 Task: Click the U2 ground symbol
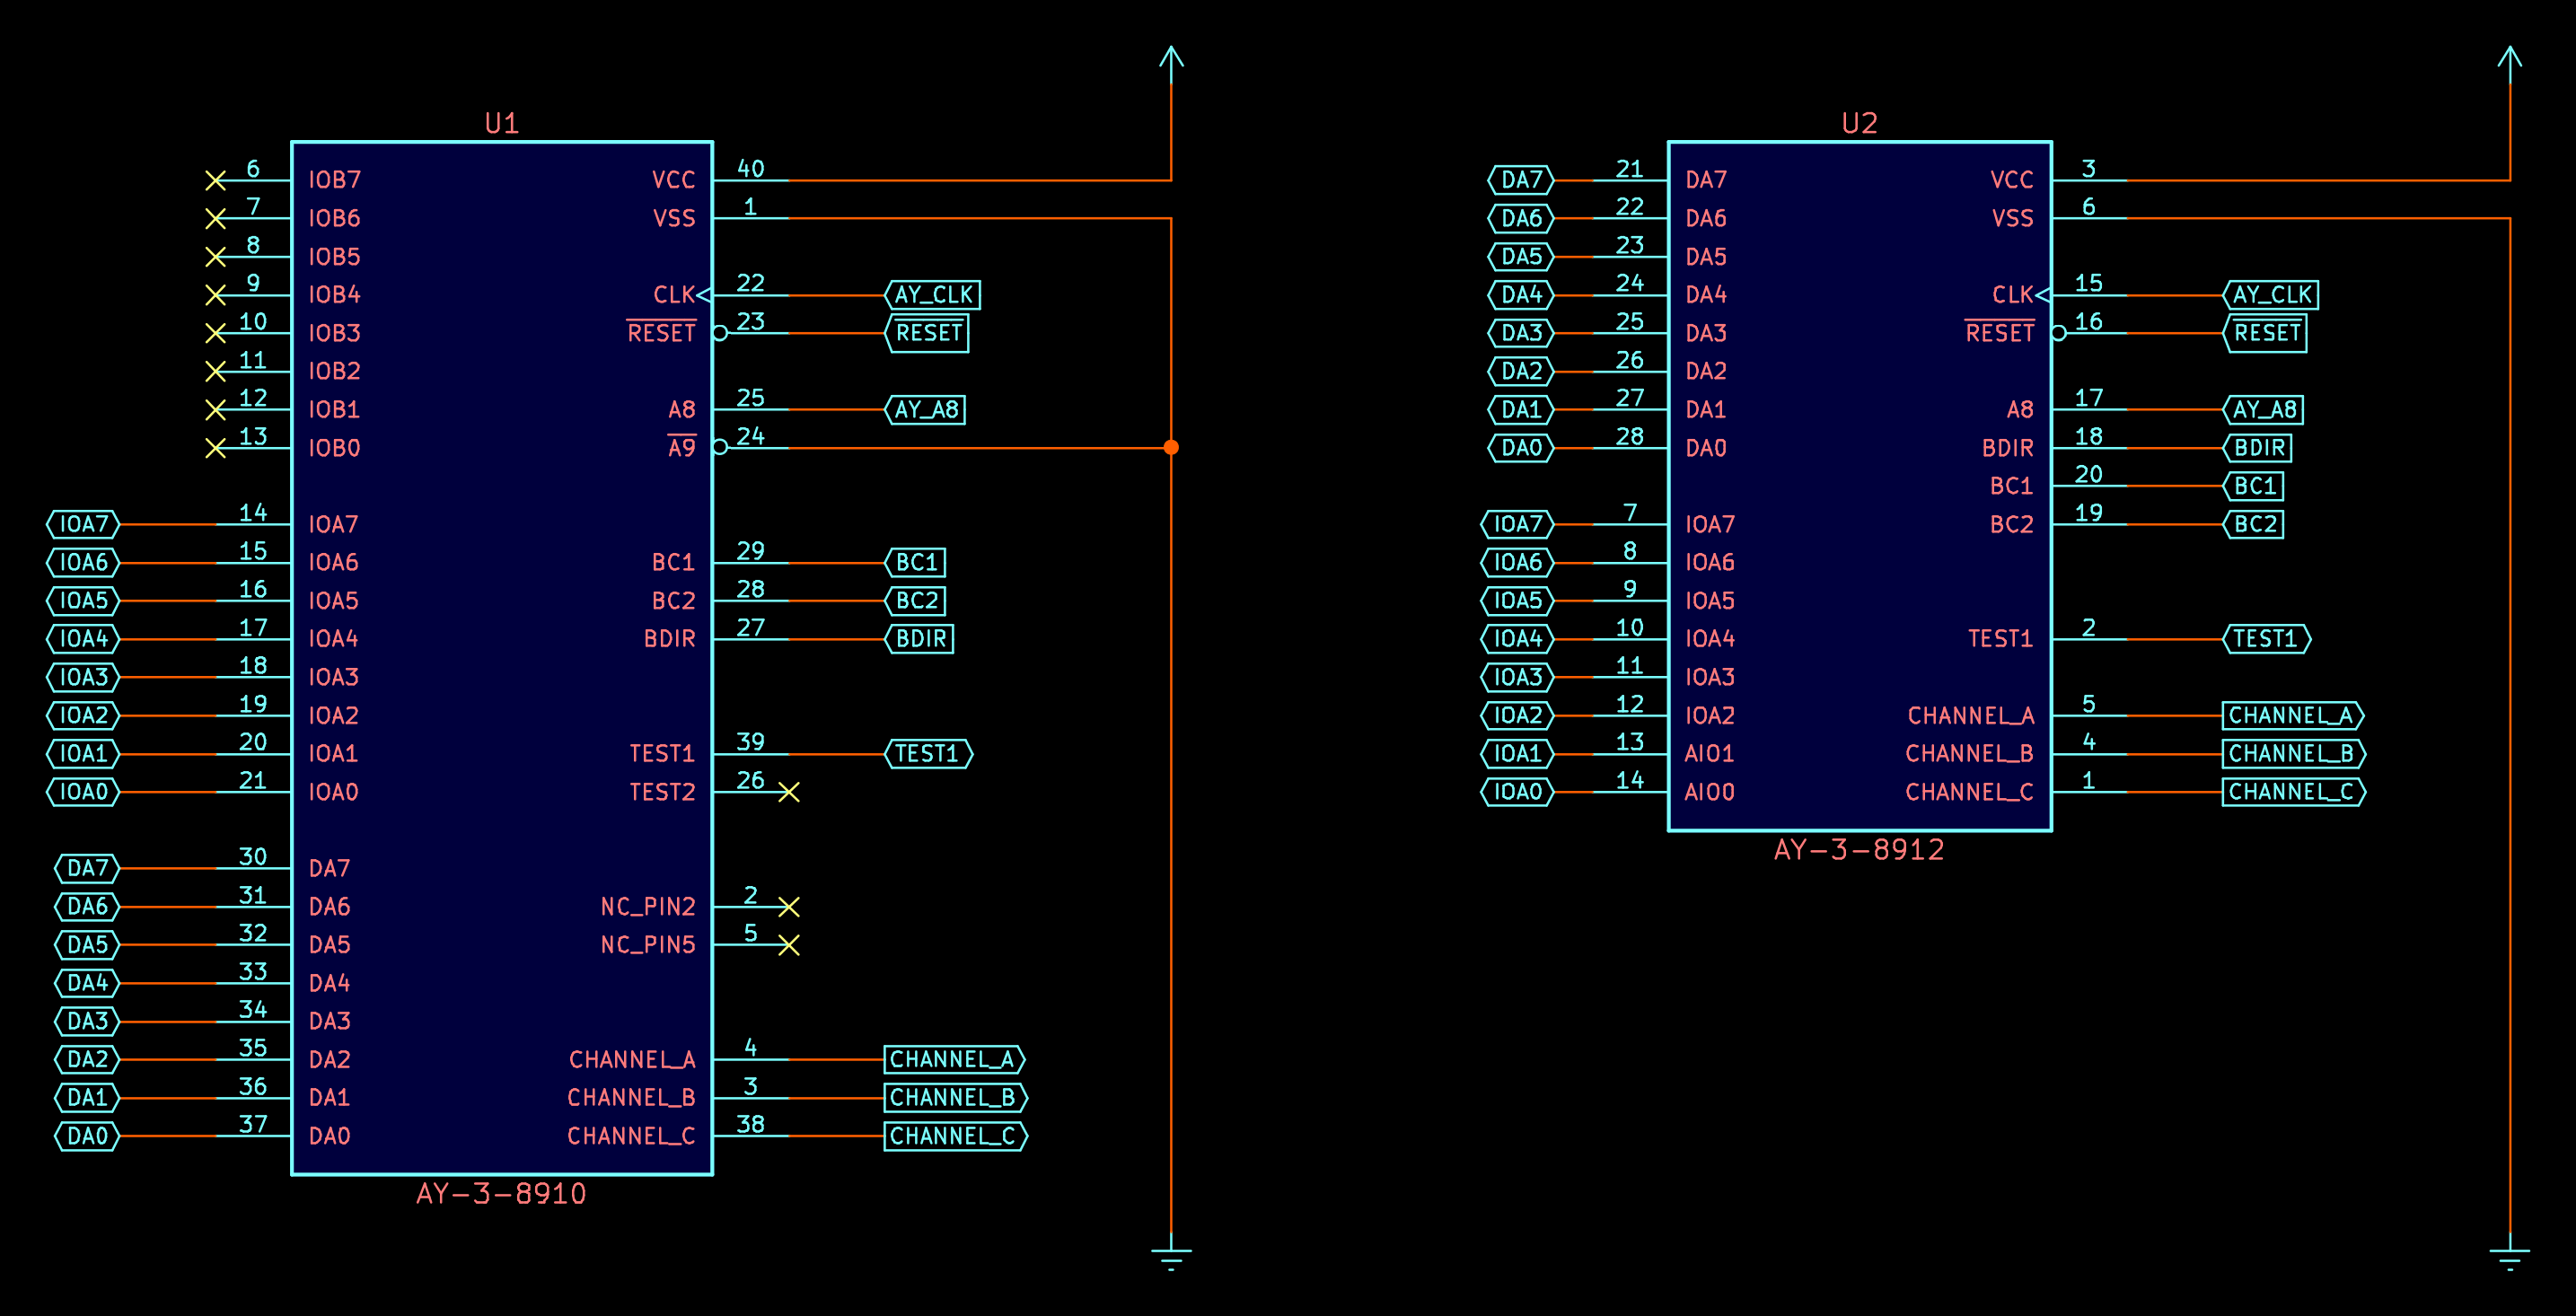[2509, 1256]
